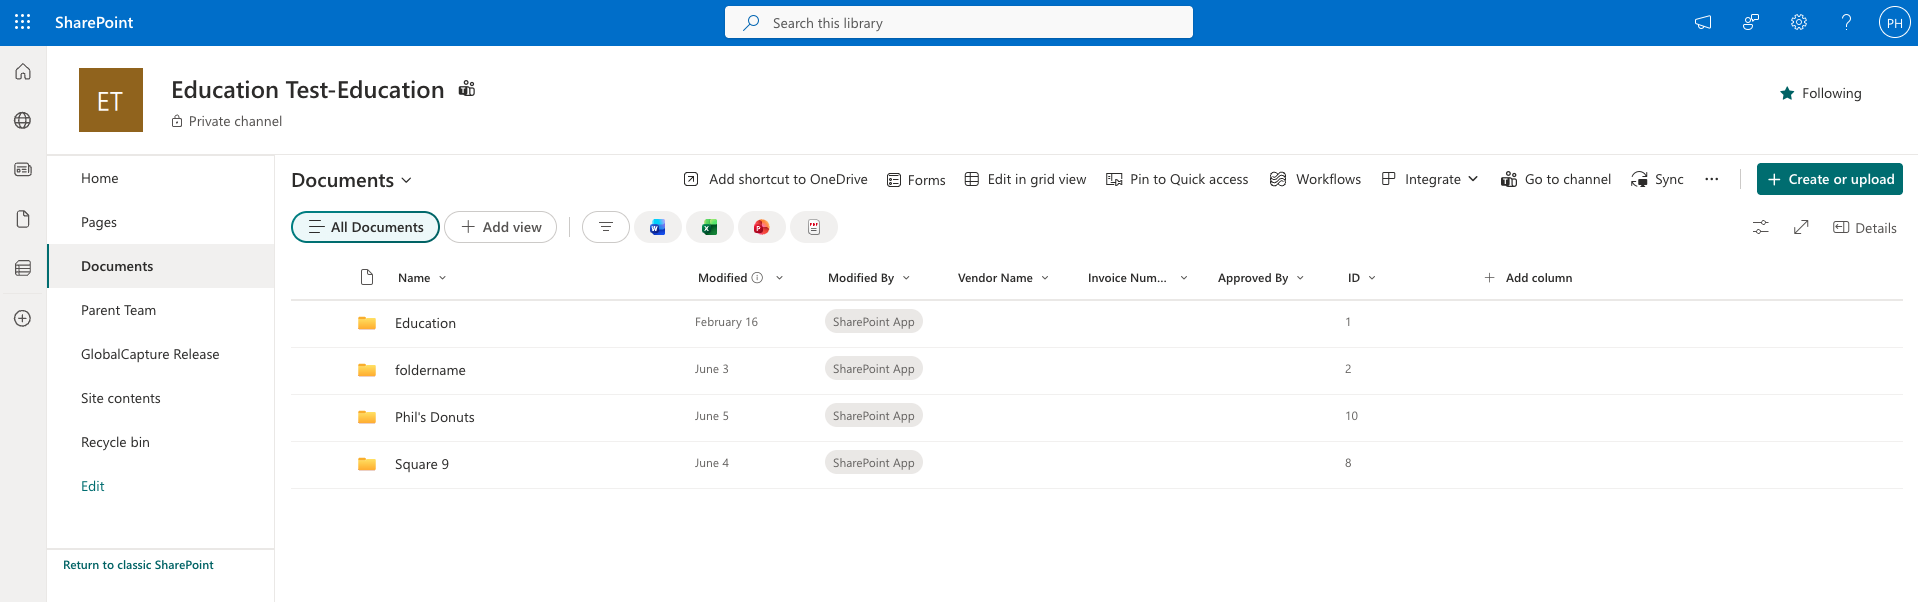Go to Home in site navigation
Screen dimensions: 1918x602
click(x=161, y=178)
